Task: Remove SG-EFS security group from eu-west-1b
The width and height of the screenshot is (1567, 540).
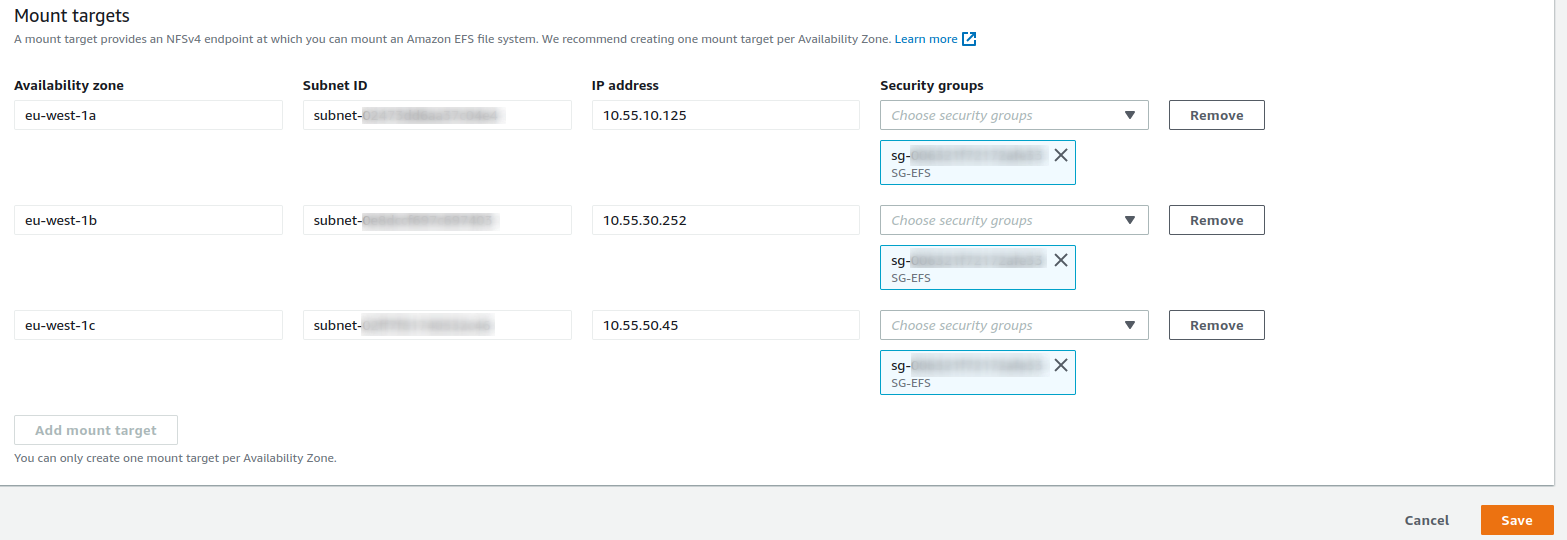Action: (1061, 260)
